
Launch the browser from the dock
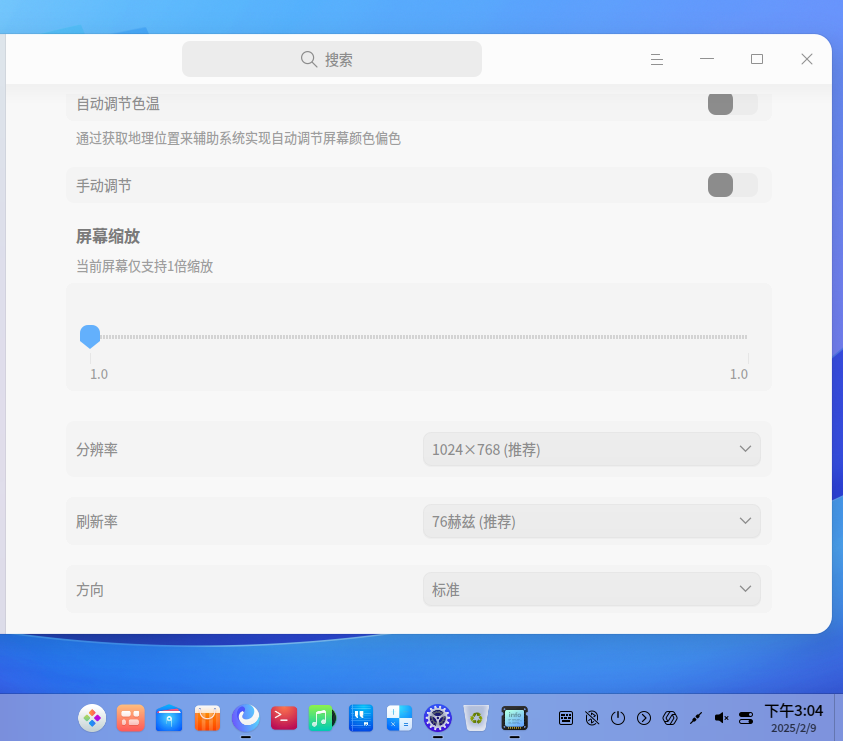click(x=246, y=718)
